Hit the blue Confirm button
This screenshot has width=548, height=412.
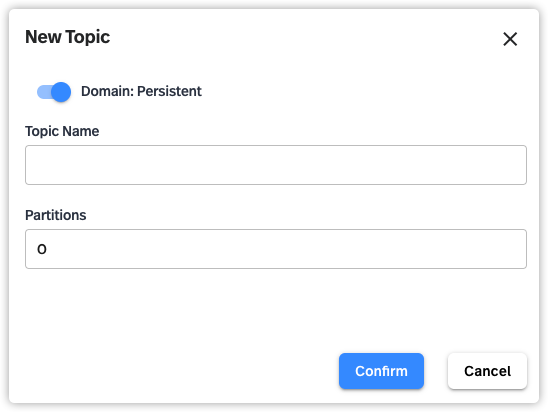(x=381, y=371)
